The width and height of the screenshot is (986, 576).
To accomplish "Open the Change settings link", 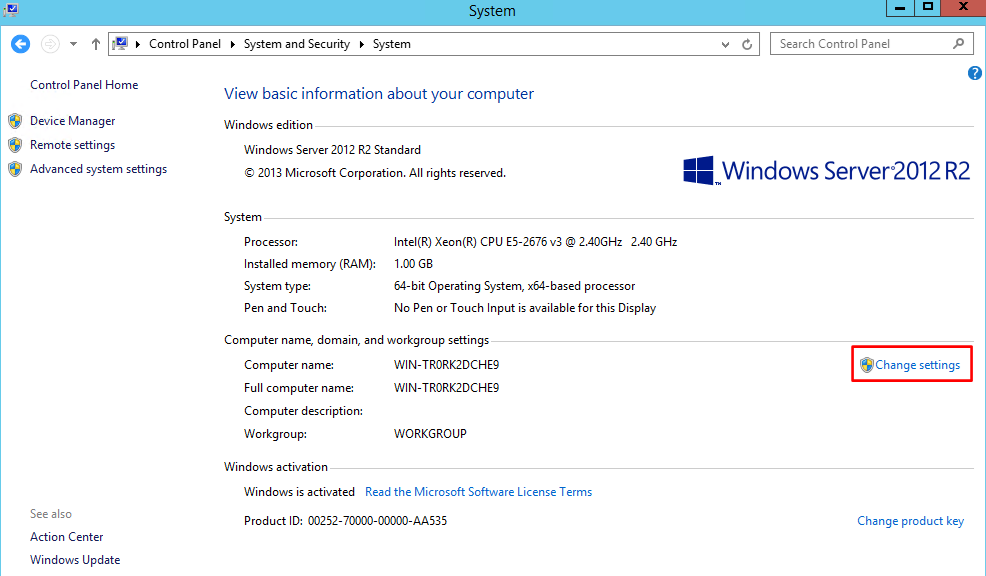I will tap(917, 365).
